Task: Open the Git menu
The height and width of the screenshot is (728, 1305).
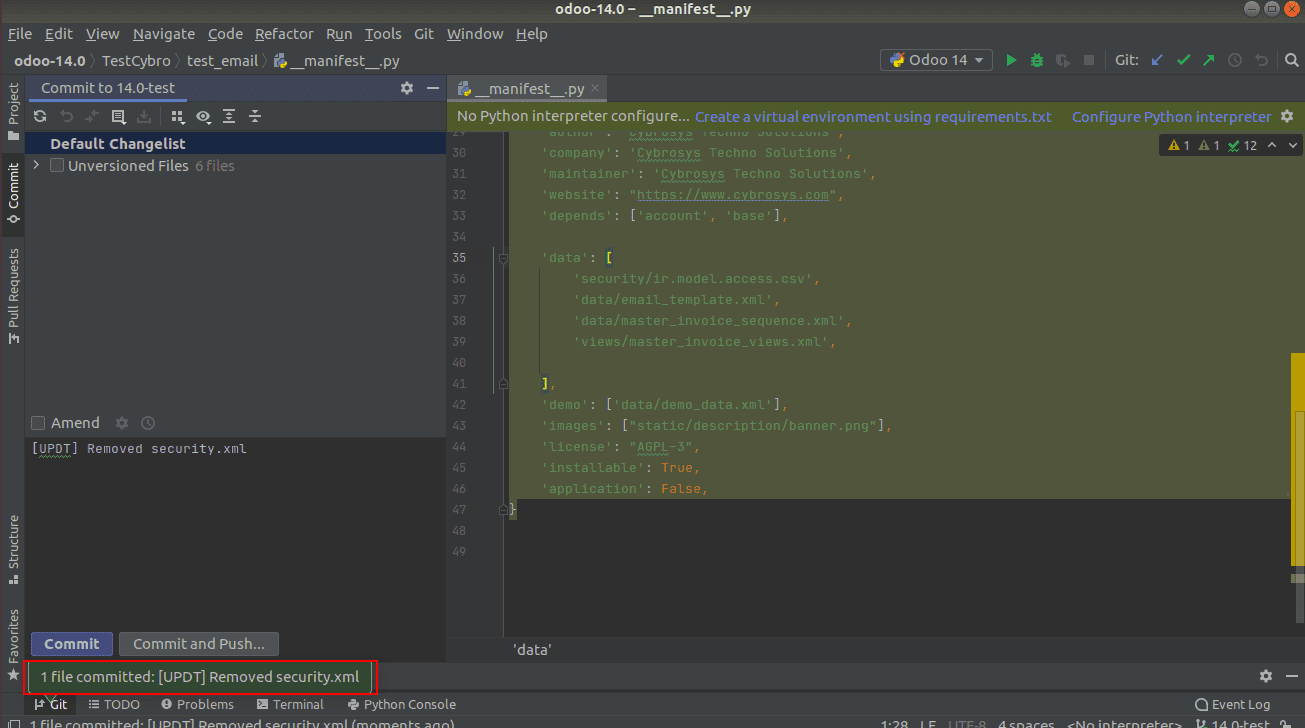Action: (x=424, y=34)
